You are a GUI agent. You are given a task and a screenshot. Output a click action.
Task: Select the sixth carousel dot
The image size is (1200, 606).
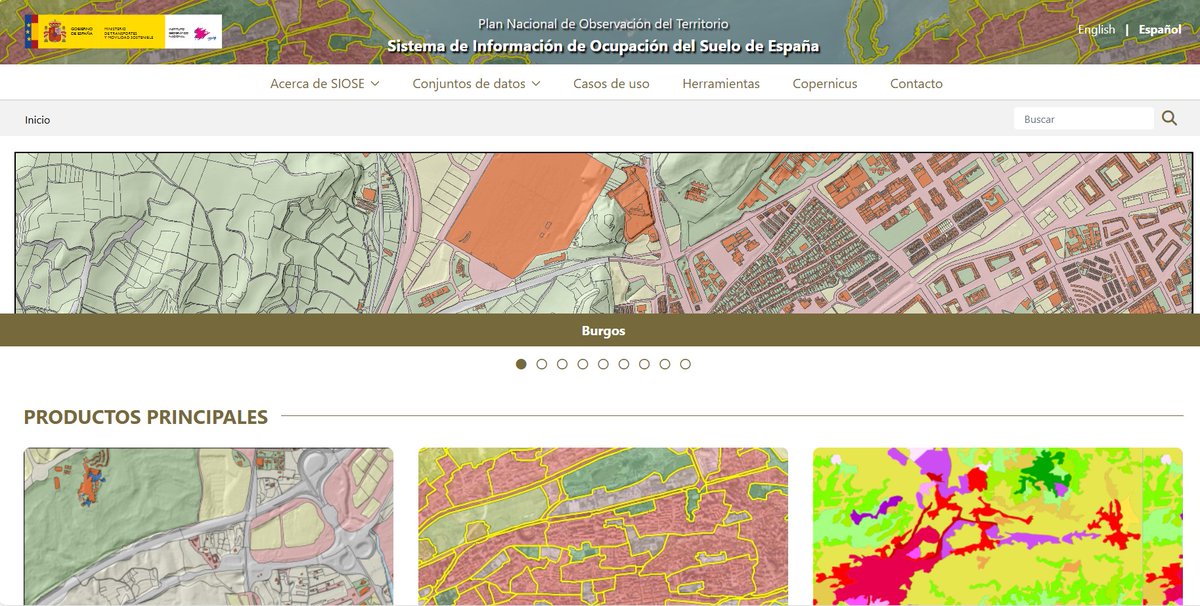[x=624, y=364]
